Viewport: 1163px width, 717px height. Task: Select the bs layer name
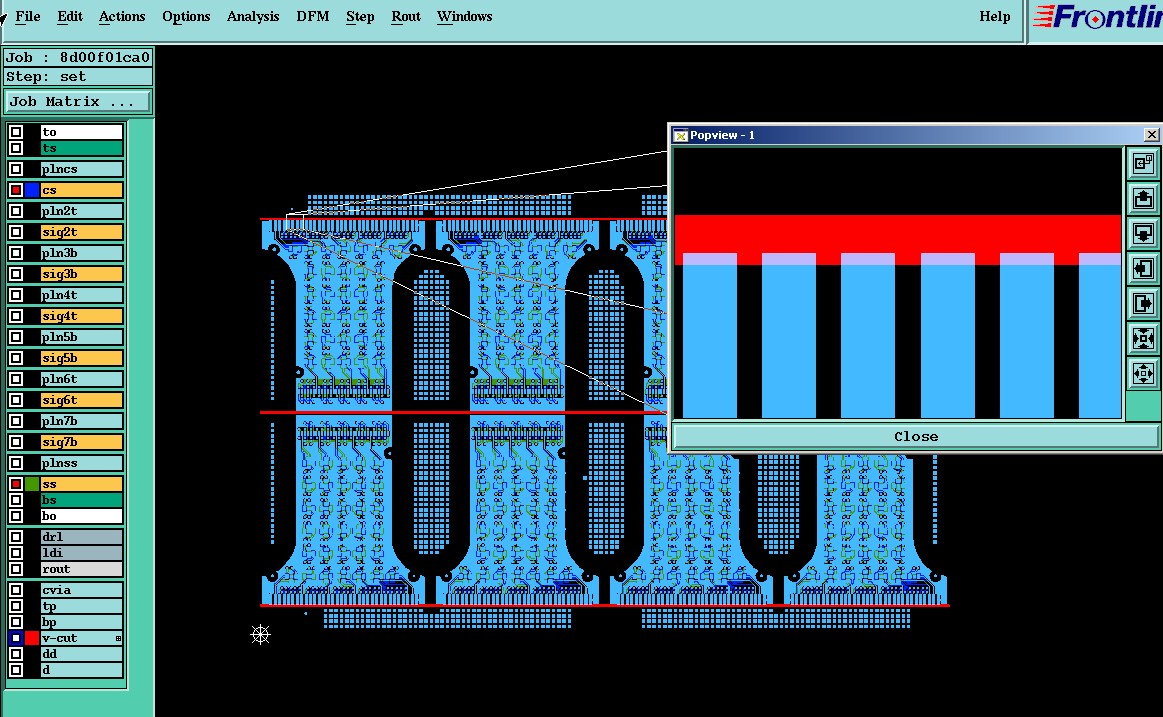[82, 500]
